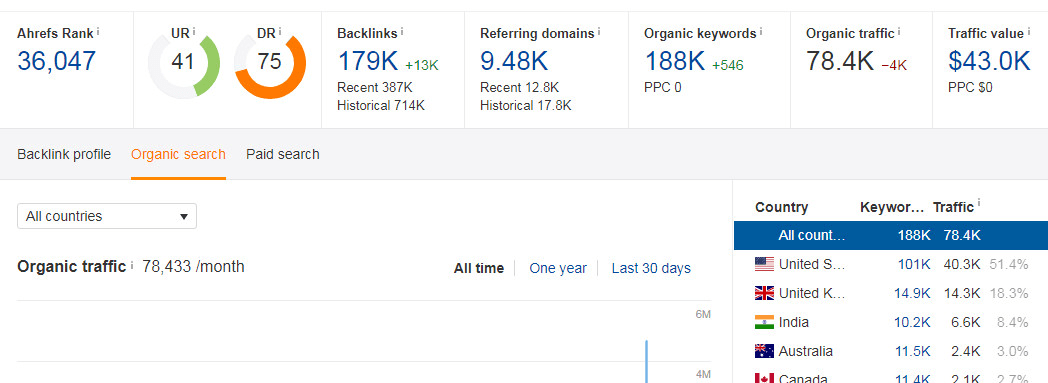The image size is (1048, 383).
Task: Click the Recent 387K backlinks text
Action: (375, 87)
